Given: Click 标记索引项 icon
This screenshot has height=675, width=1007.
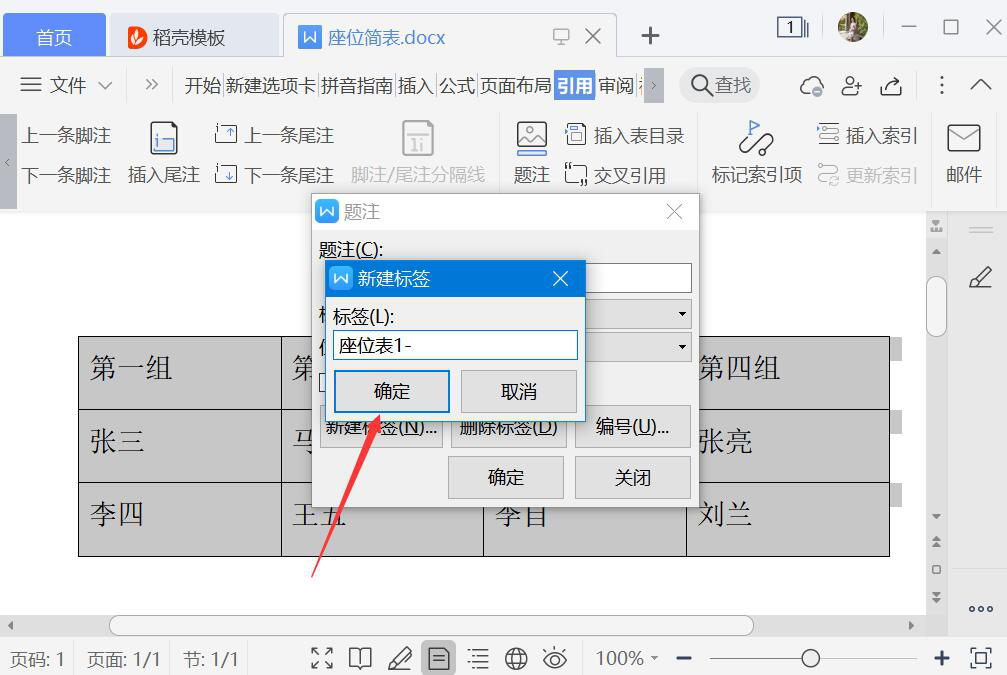Looking at the screenshot, I should (x=756, y=139).
